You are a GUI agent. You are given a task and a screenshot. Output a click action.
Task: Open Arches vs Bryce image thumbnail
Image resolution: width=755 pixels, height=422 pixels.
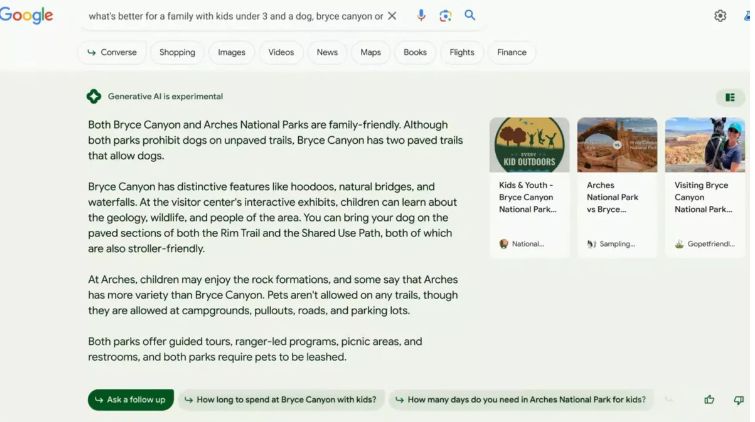point(617,145)
